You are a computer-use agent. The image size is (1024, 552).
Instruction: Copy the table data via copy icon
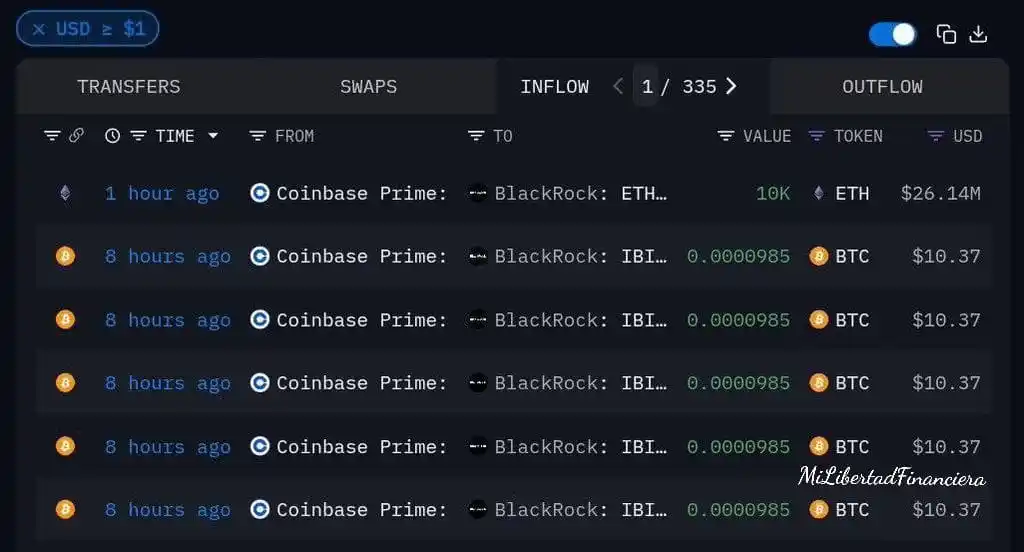click(x=946, y=34)
